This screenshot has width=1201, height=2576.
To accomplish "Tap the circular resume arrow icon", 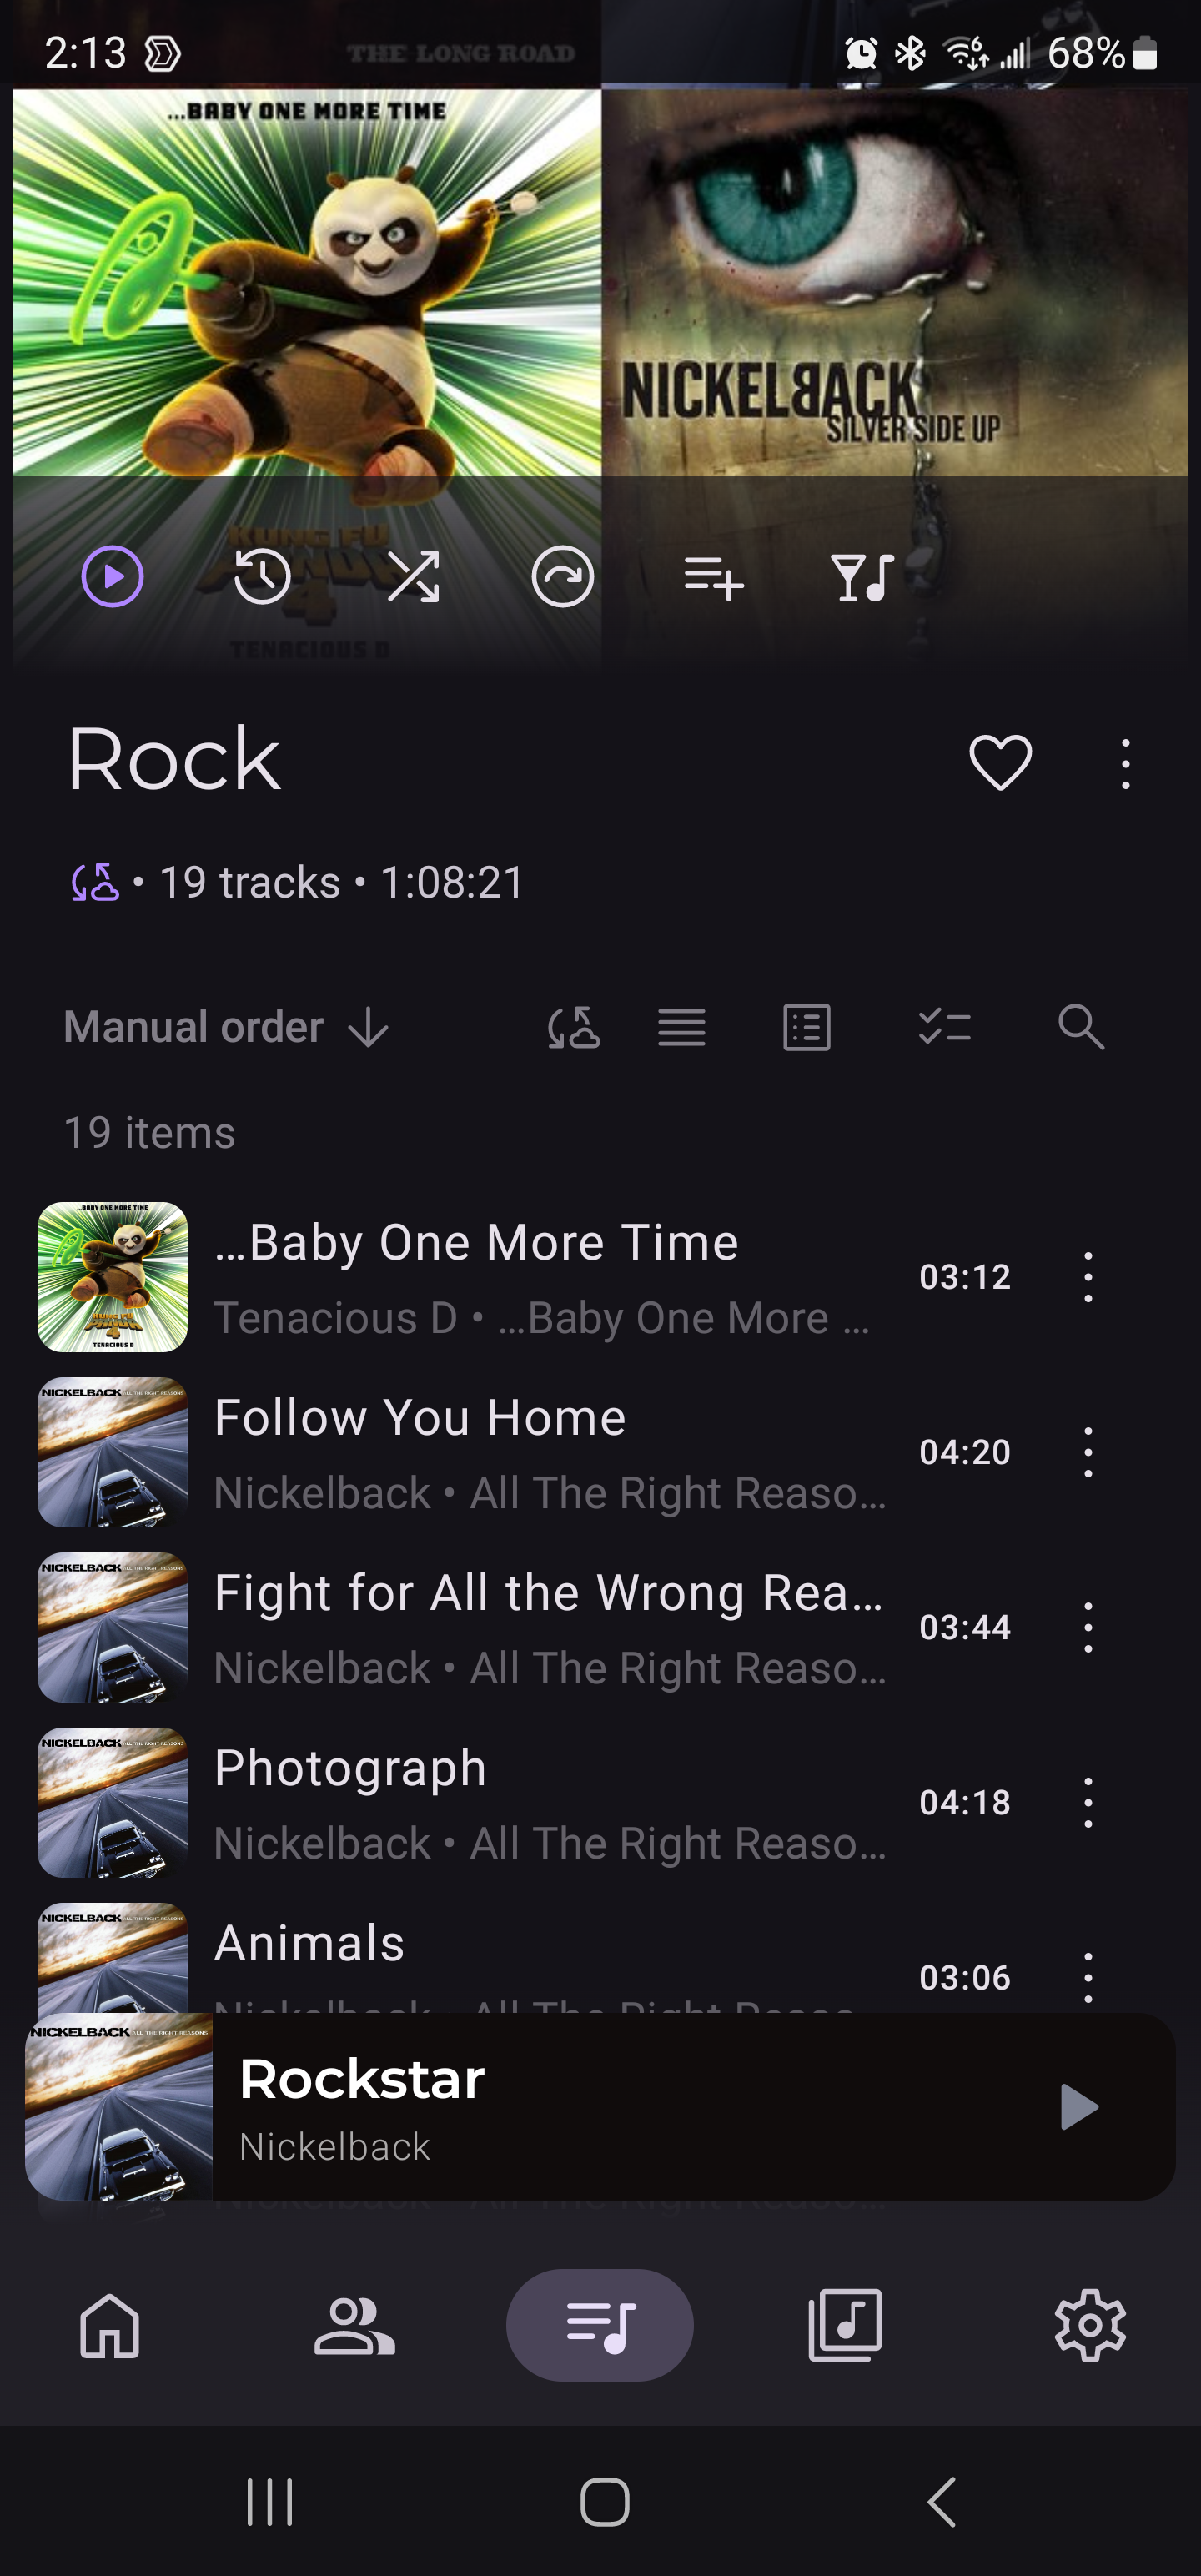I will pyautogui.click(x=563, y=576).
